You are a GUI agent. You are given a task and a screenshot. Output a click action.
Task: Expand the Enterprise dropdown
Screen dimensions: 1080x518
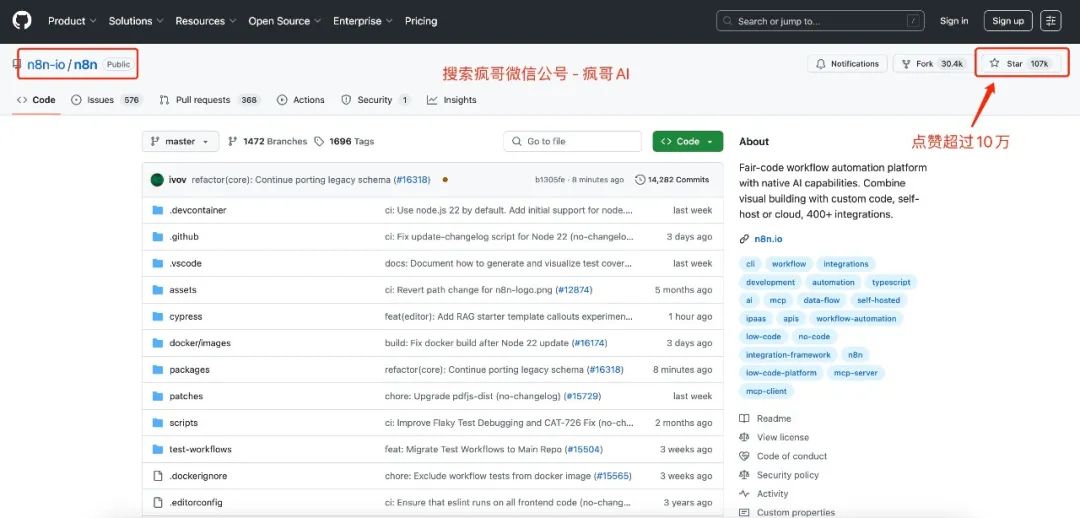(x=363, y=21)
